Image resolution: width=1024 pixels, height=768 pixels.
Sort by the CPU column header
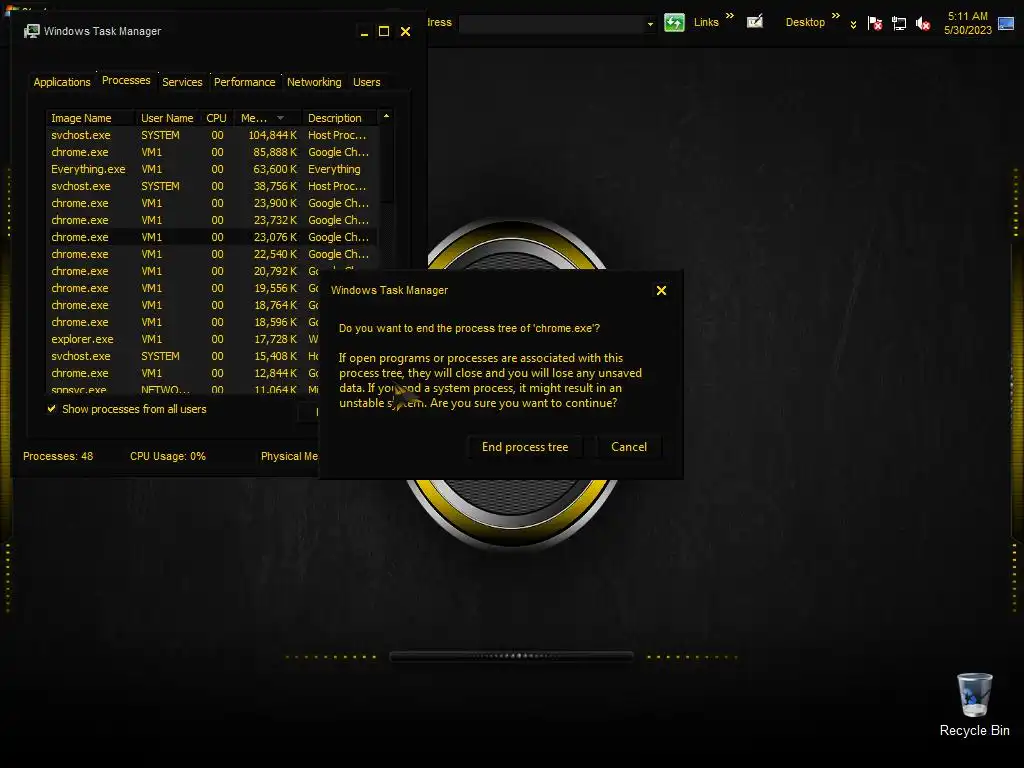[217, 118]
